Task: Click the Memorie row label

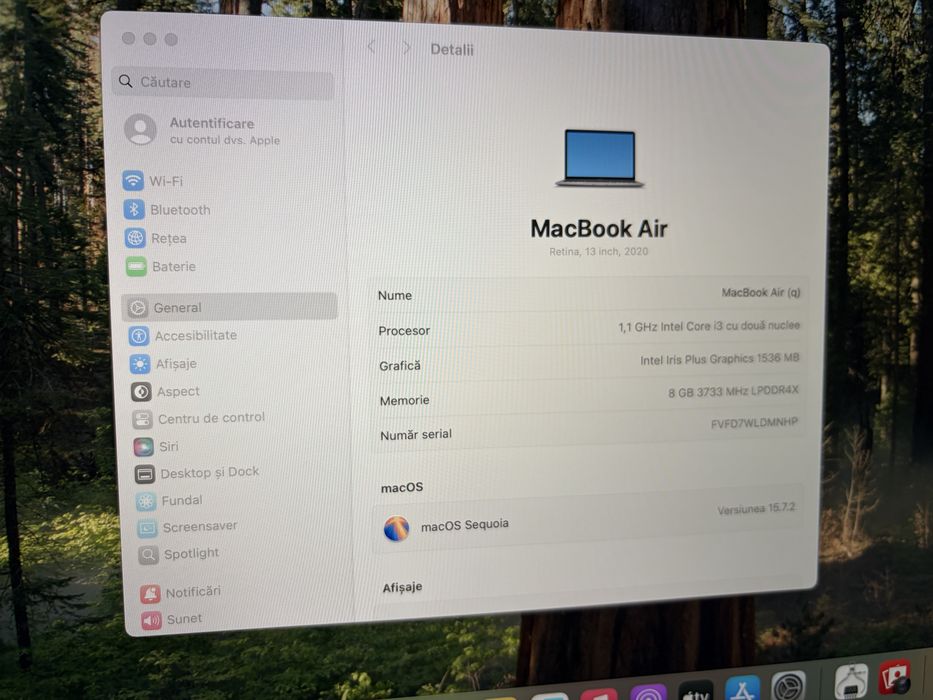Action: coord(405,401)
